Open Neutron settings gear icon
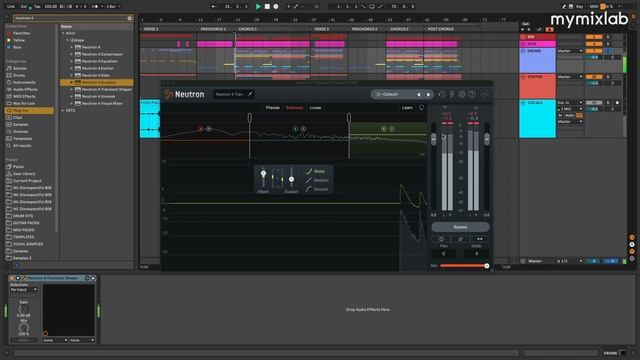The image size is (640, 360). (462, 94)
